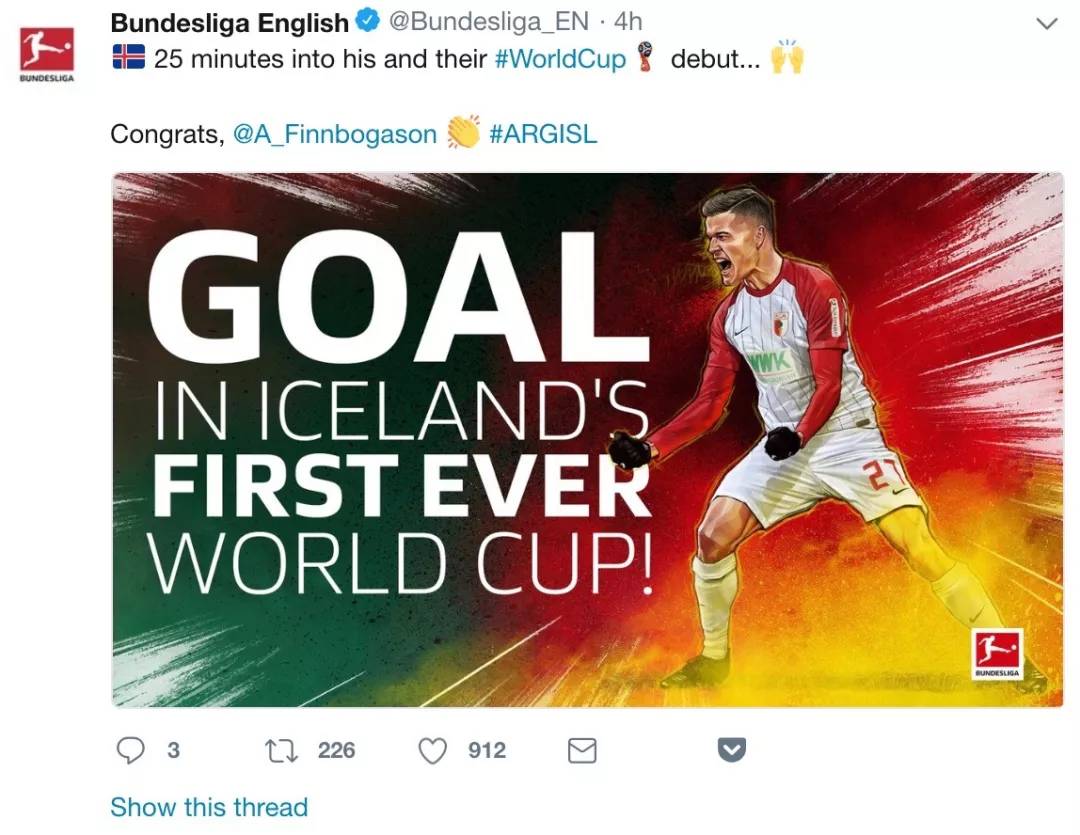Screen dimensions: 1080x835
Task: Save the tweet using the Pocket icon
Action: [732, 750]
